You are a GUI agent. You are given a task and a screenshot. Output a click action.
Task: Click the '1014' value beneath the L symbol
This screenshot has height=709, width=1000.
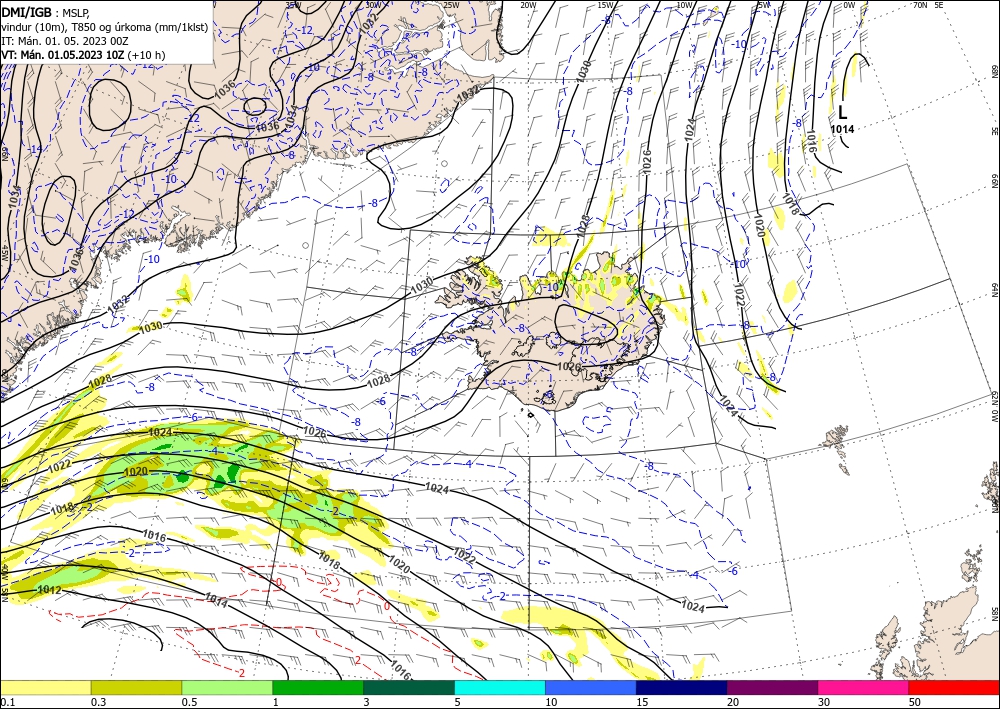842,129
